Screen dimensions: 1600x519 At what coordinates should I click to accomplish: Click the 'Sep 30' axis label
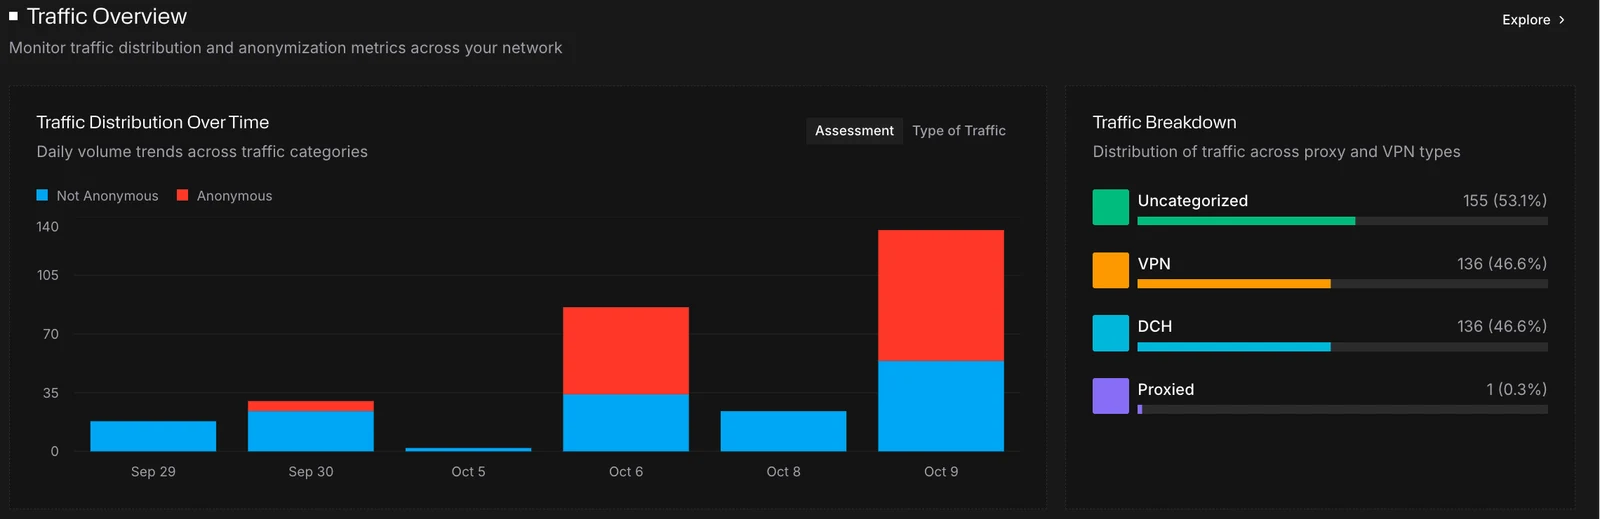(x=311, y=472)
